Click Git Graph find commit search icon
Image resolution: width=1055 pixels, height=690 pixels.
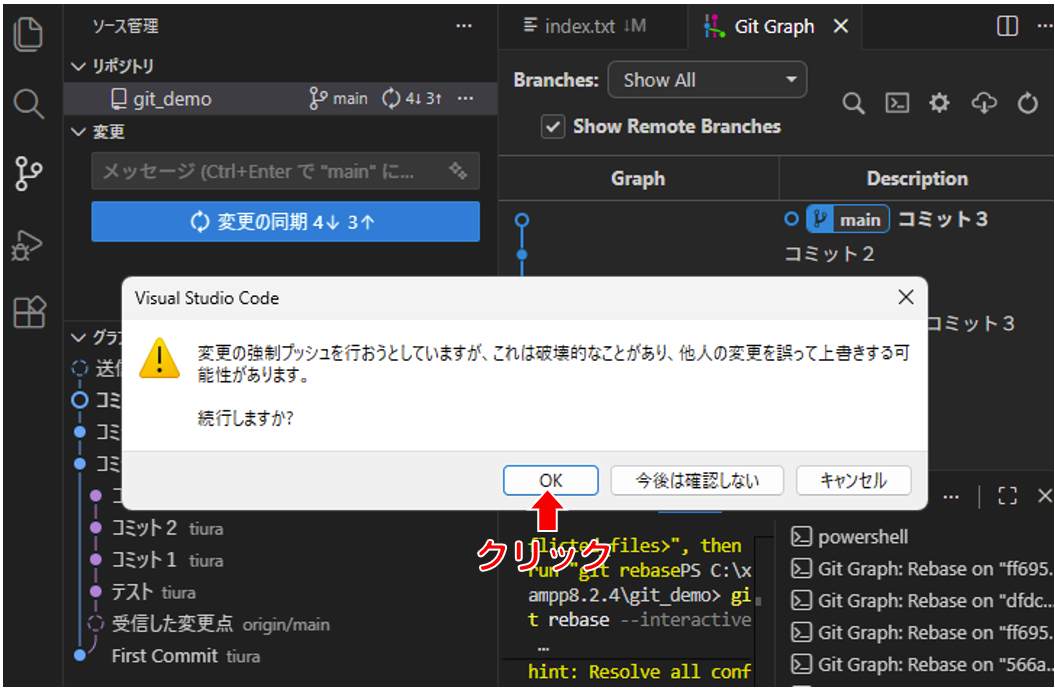coord(853,104)
